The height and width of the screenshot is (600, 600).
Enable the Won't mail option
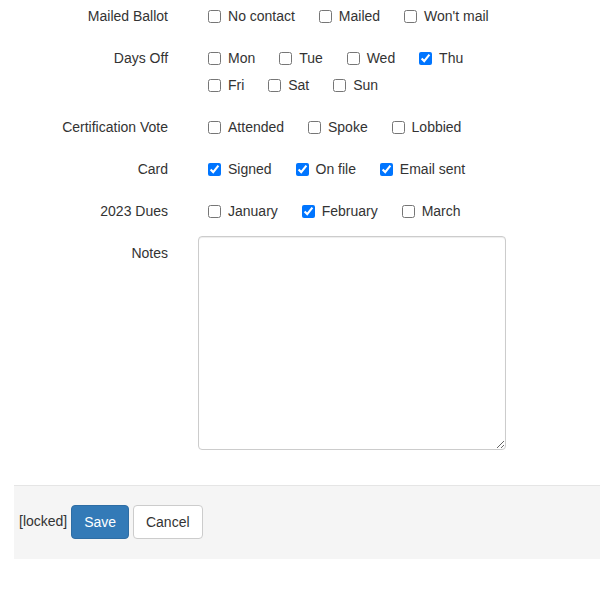pyautogui.click(x=410, y=16)
